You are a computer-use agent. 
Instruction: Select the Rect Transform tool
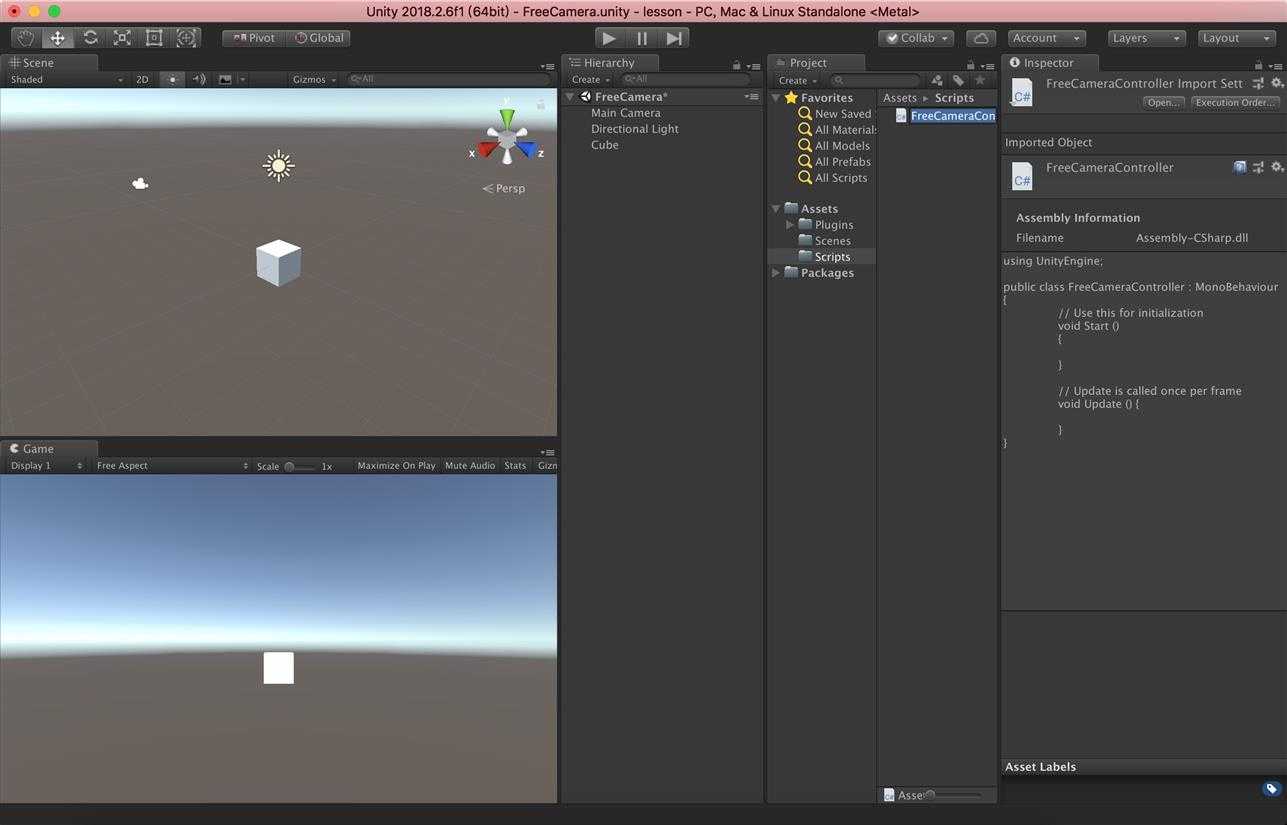154,38
